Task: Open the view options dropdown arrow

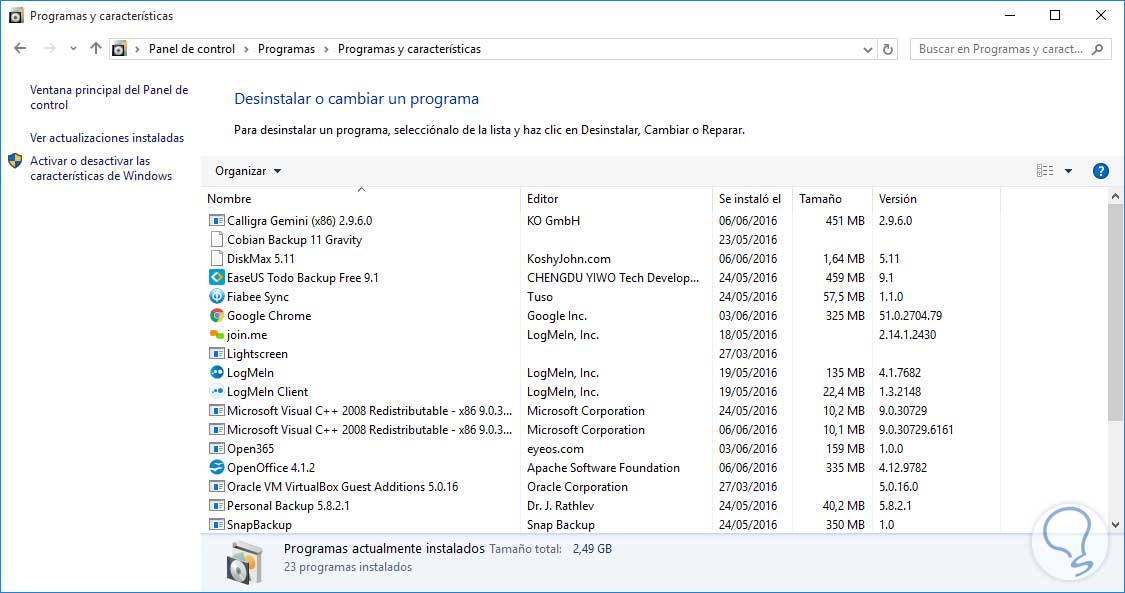Action: [x=1068, y=171]
